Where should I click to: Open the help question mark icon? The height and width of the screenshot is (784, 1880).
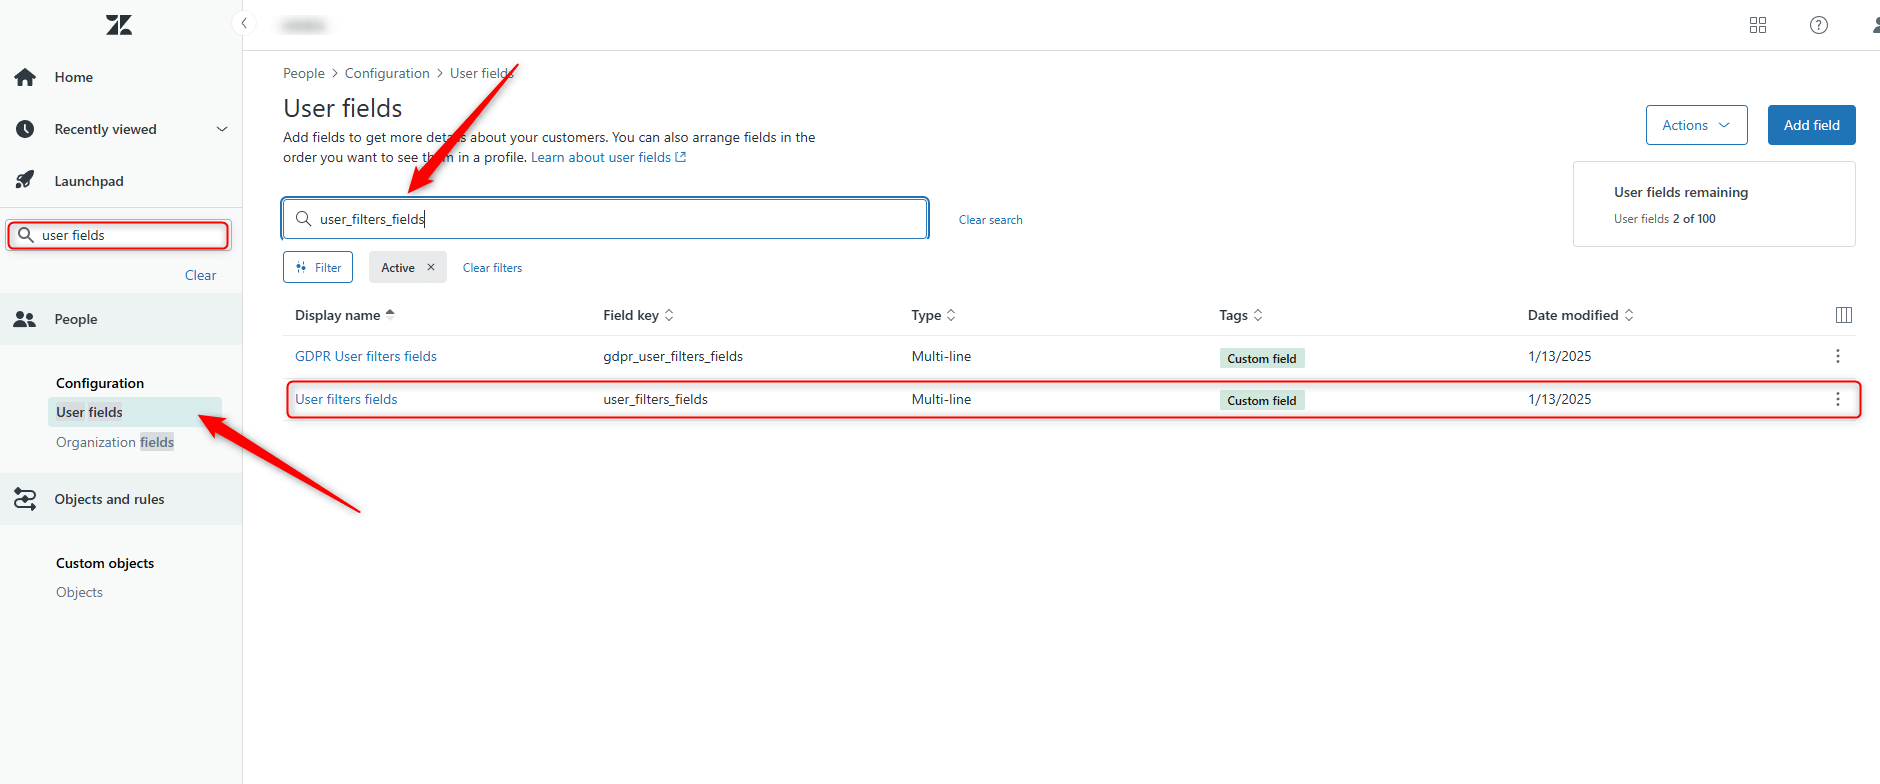click(1818, 25)
